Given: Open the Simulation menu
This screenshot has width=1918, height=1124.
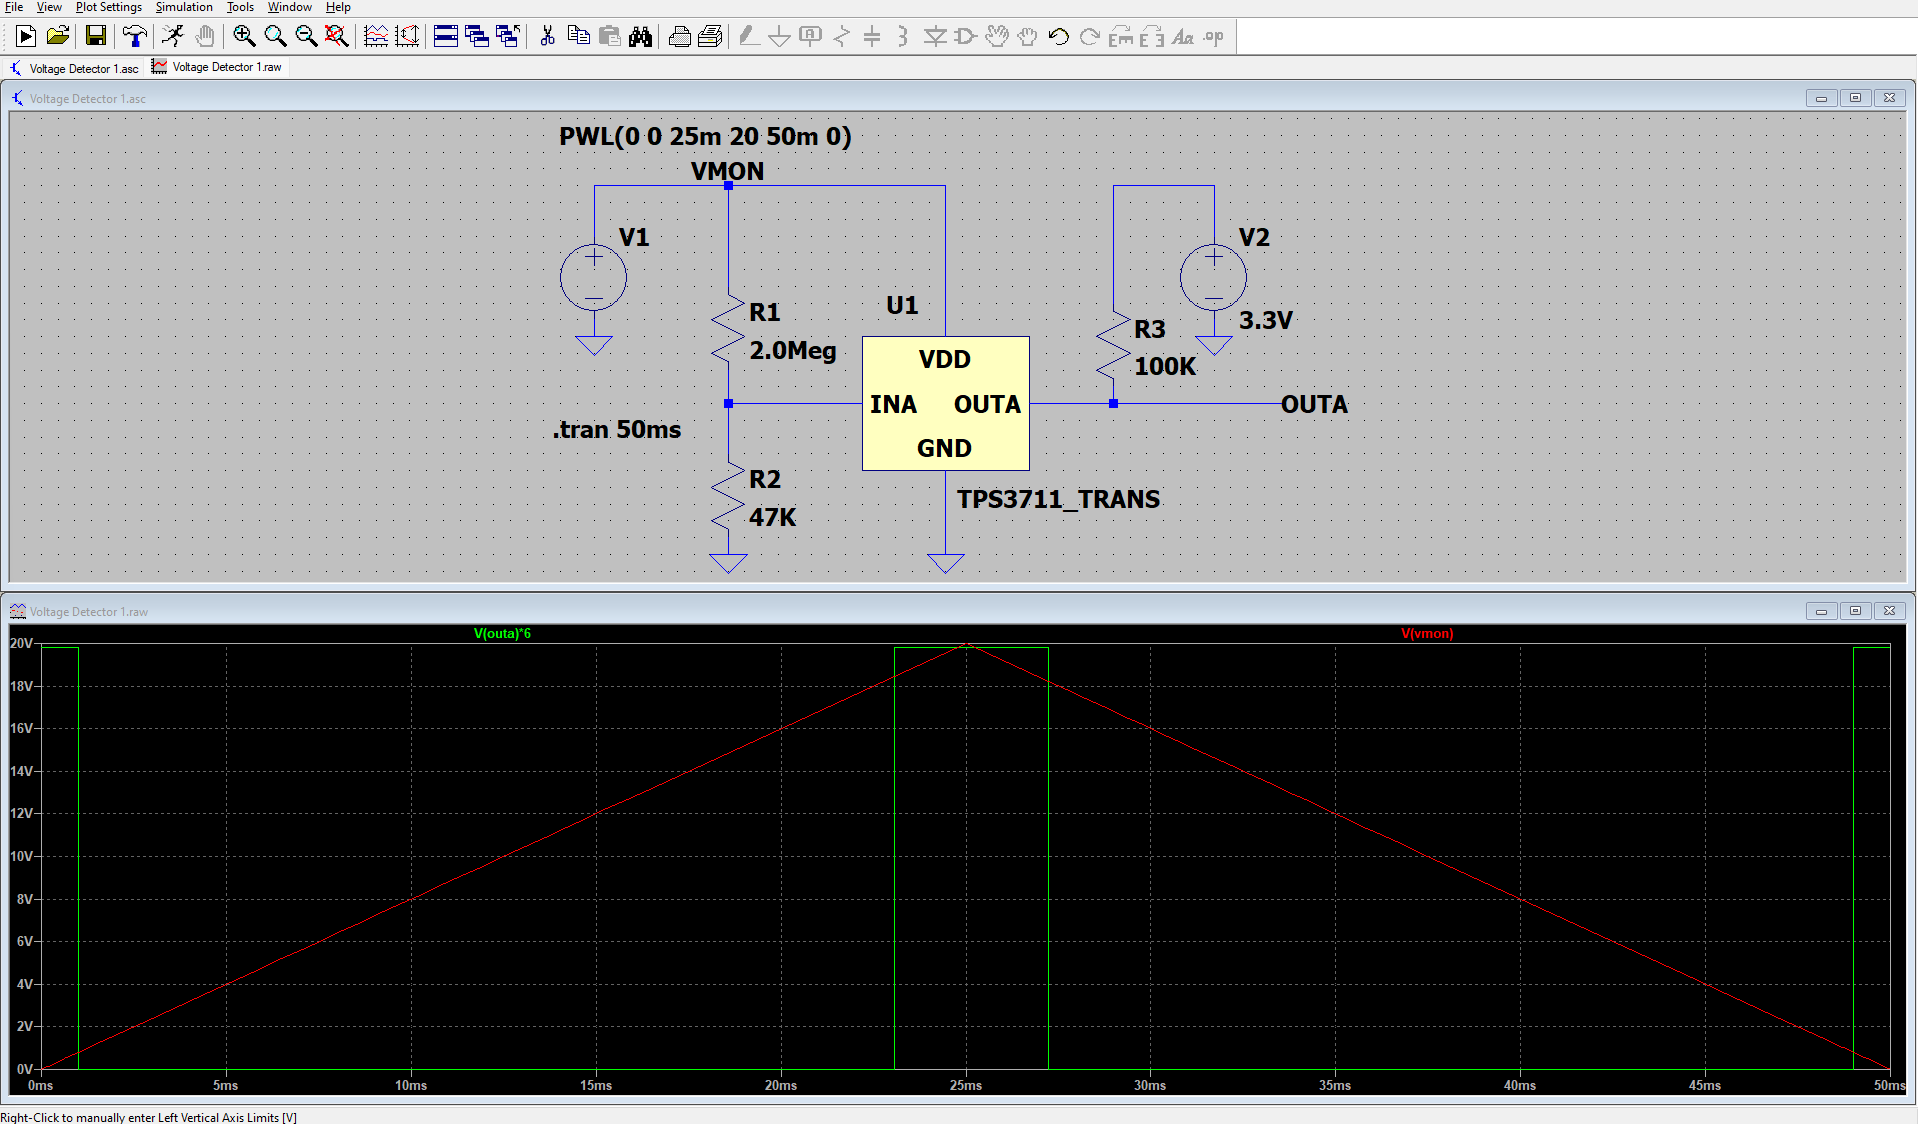Looking at the screenshot, I should [x=184, y=7].
